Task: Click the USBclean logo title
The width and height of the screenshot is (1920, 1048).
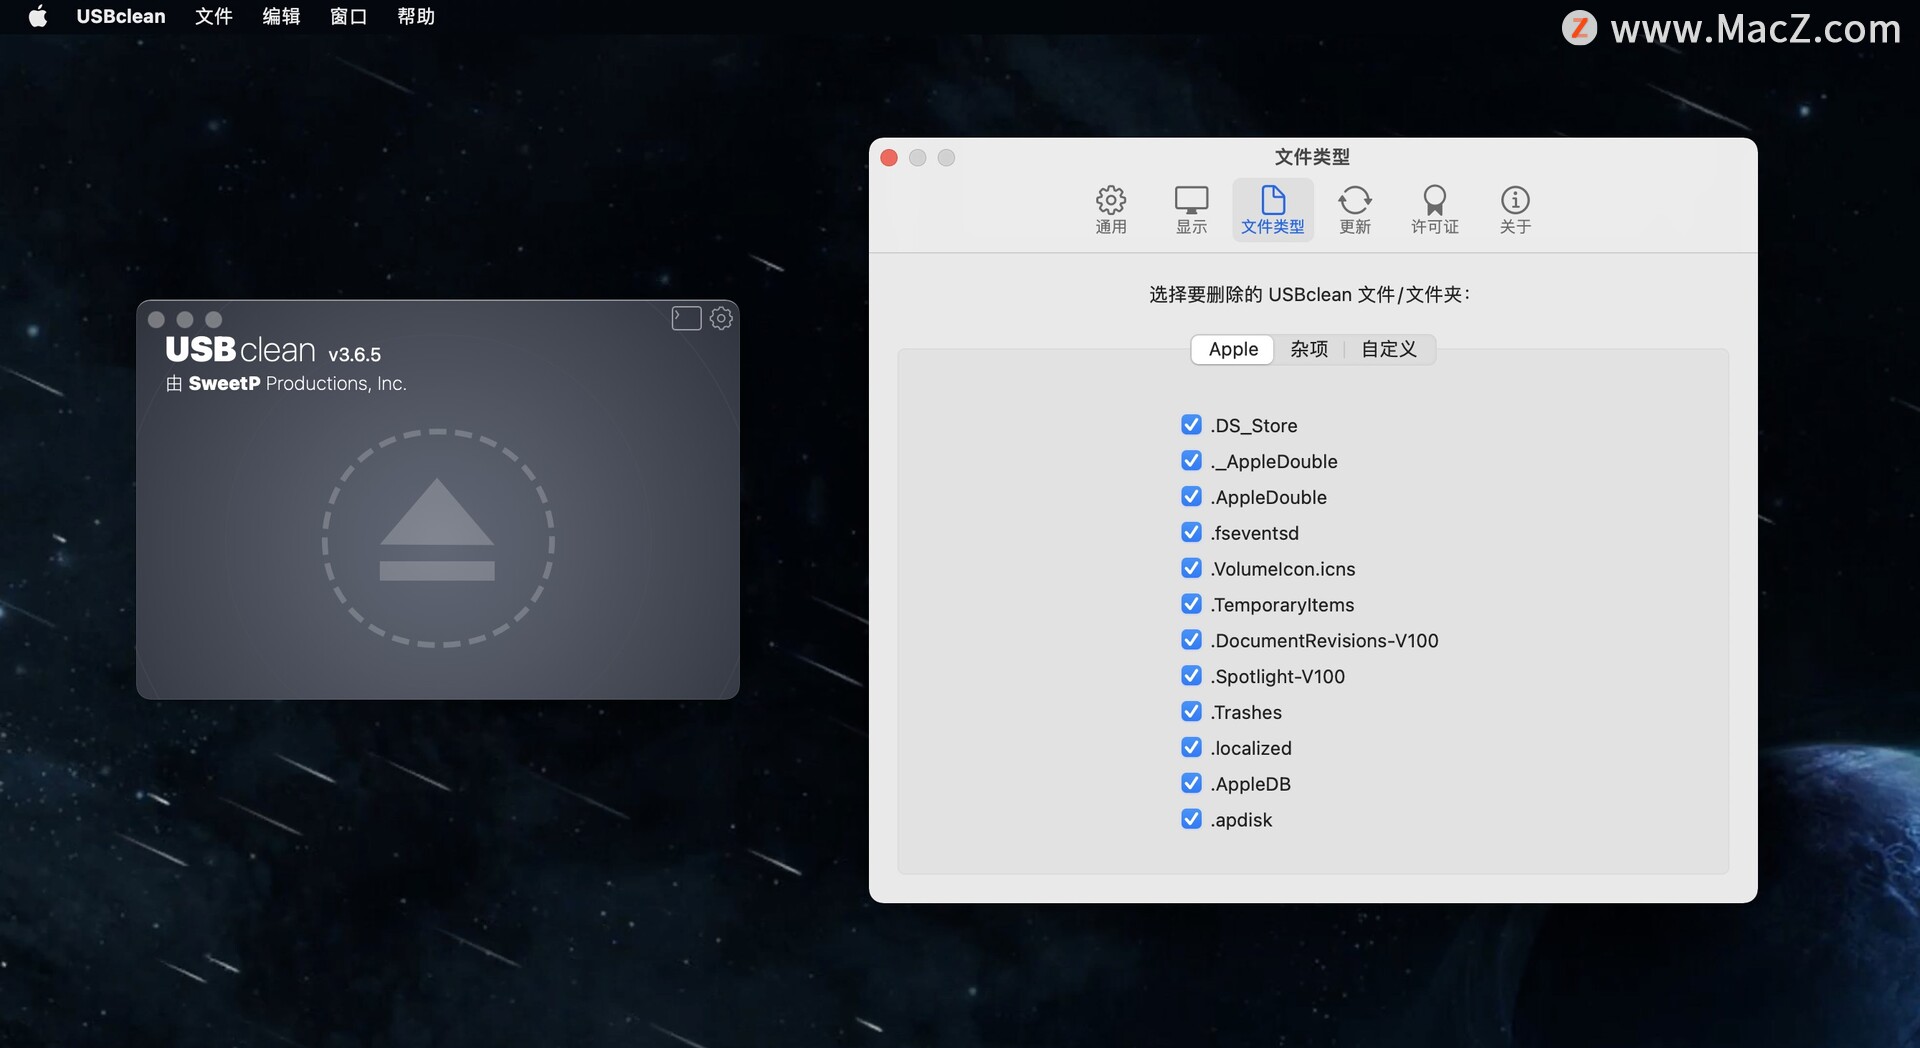Action: point(240,350)
